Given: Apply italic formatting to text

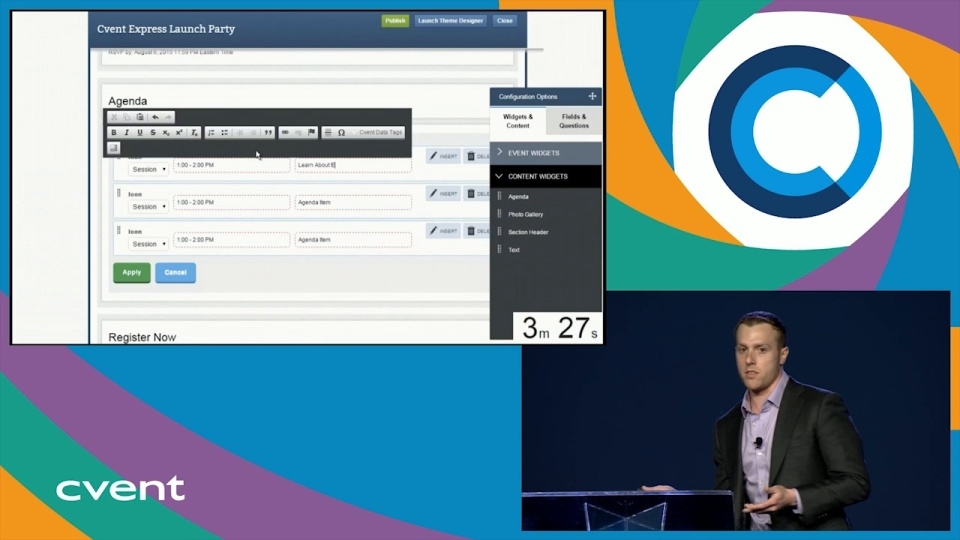Looking at the screenshot, I should [x=126, y=132].
